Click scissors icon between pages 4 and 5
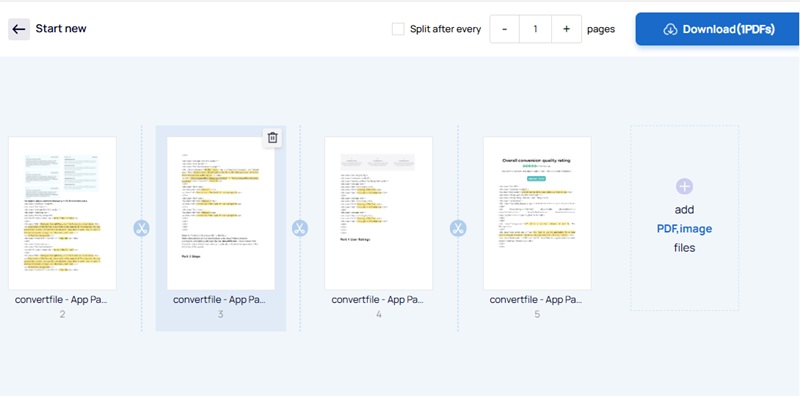Image resolution: width=800 pixels, height=396 pixels. (458, 228)
